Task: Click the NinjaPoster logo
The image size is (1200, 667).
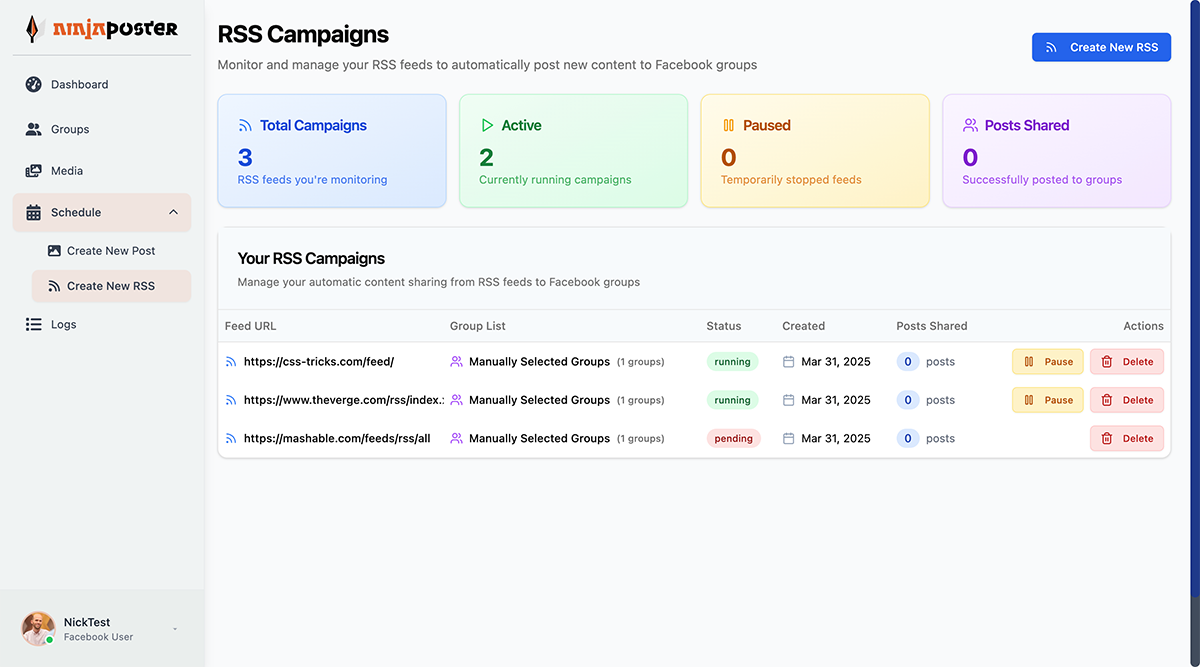Action: pyautogui.click(x=102, y=28)
